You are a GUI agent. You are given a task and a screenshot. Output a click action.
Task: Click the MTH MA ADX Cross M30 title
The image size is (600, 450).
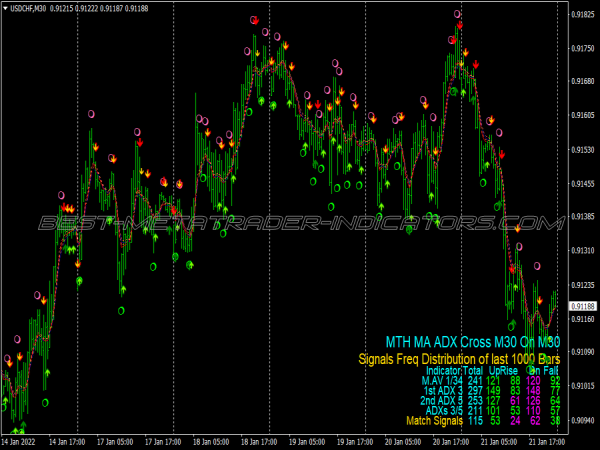click(x=473, y=342)
